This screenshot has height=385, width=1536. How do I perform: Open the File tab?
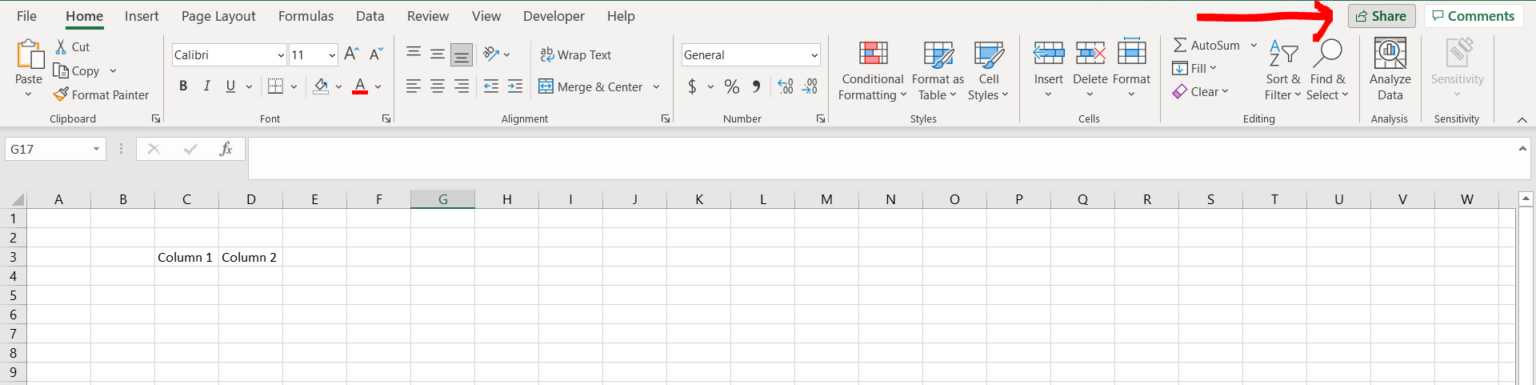[x=27, y=16]
